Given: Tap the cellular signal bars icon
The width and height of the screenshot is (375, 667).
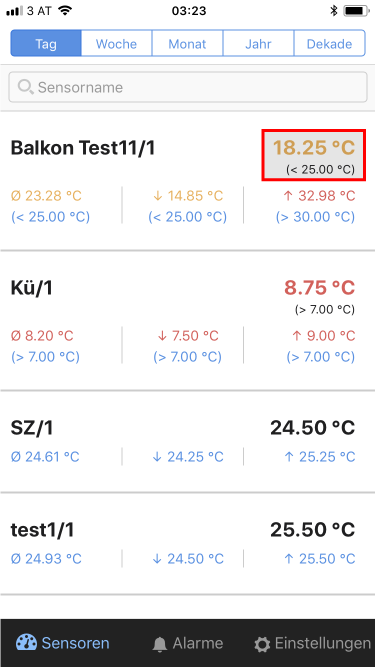Looking at the screenshot, I should (14, 11).
